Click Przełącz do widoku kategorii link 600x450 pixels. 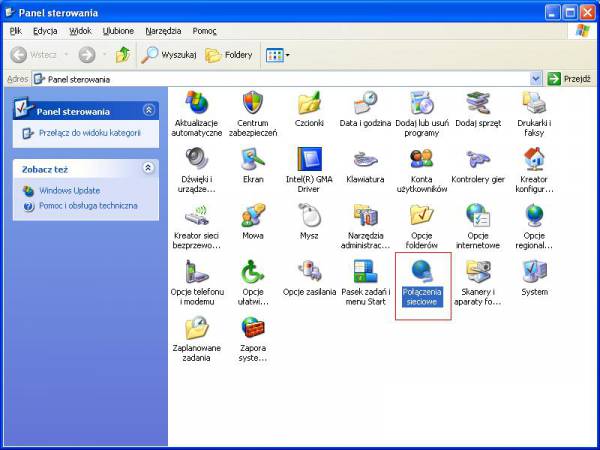pyautogui.click(x=90, y=133)
